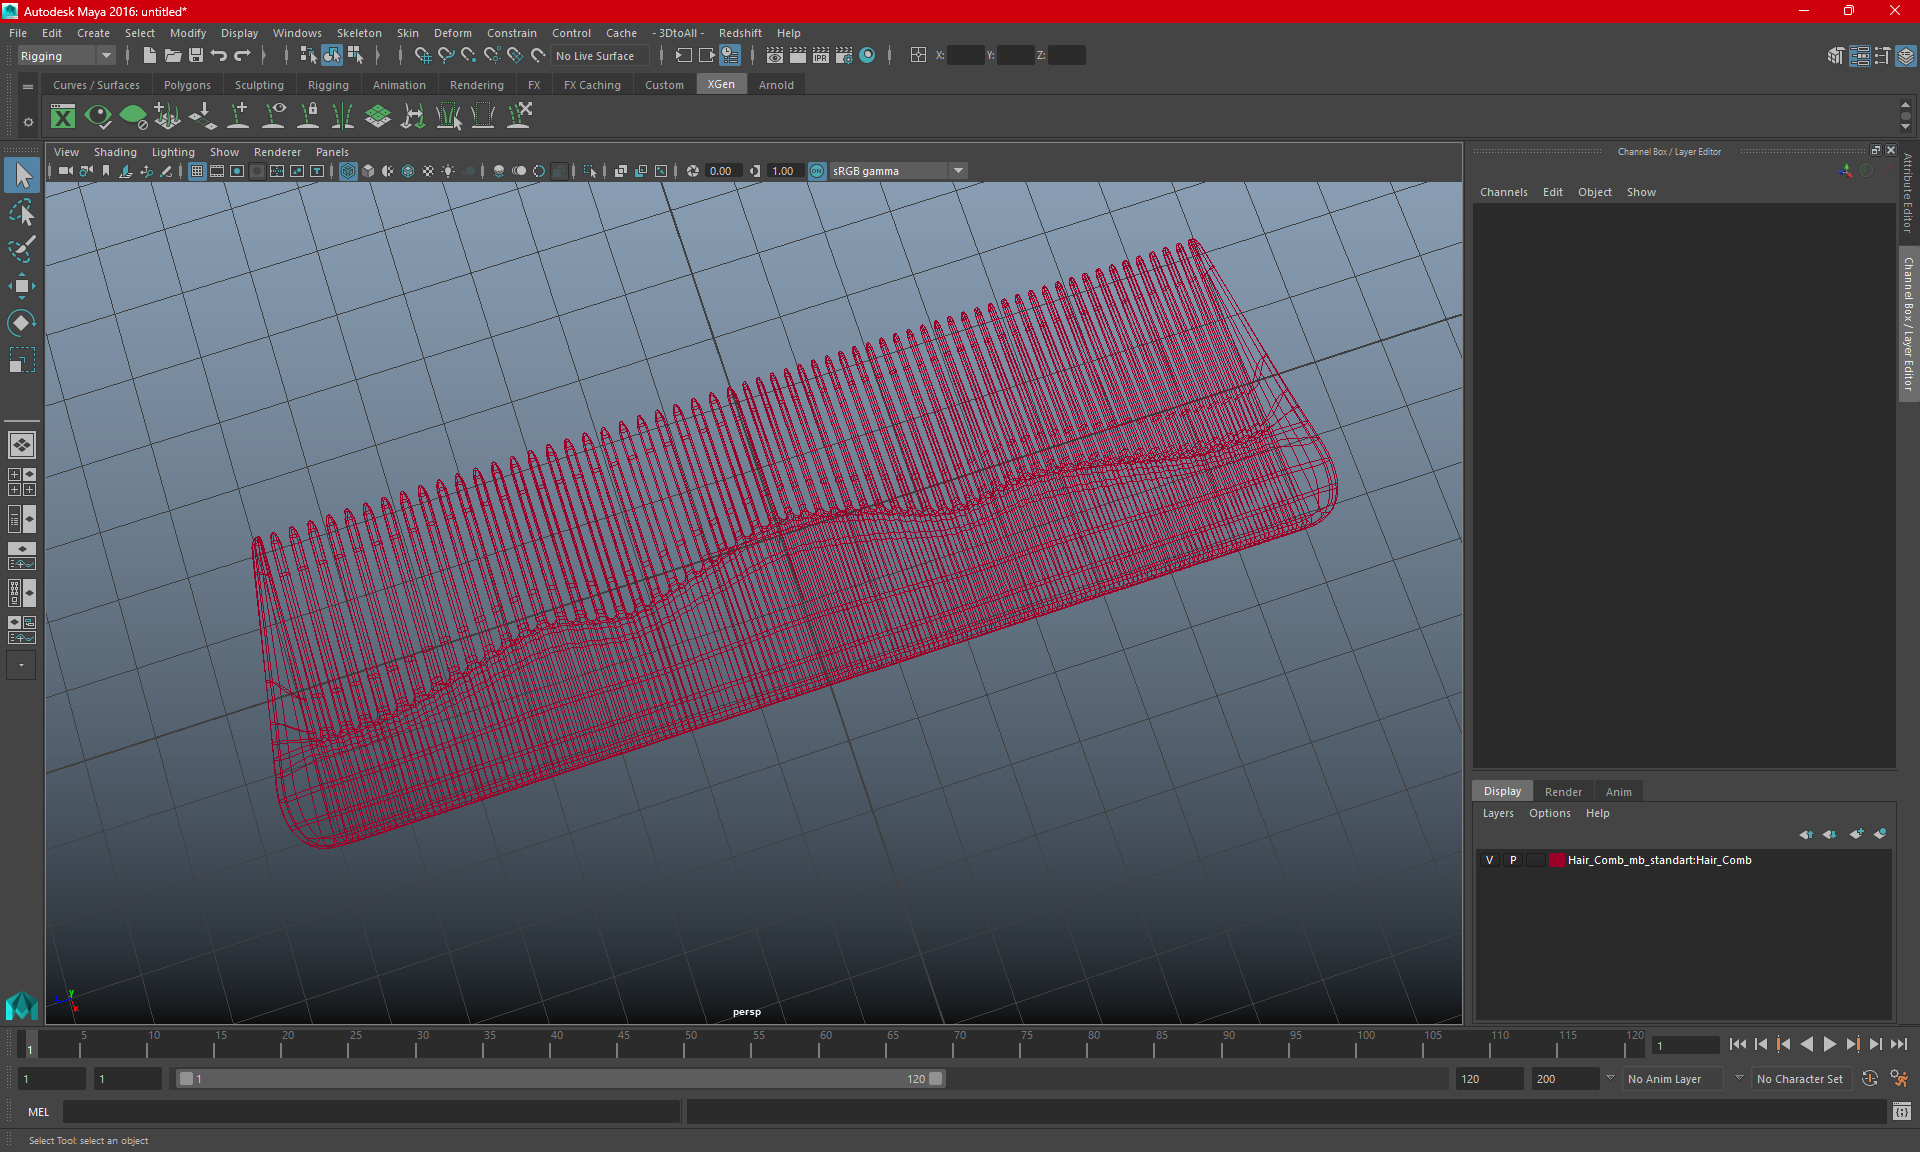Toggle the Isolate select icon
Image resolution: width=1920 pixels, height=1152 pixels.
(590, 171)
